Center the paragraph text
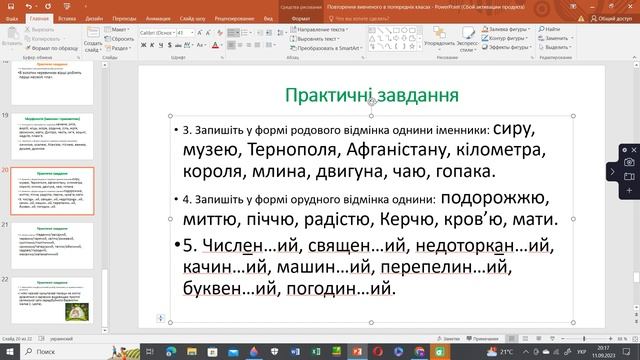 (240, 45)
